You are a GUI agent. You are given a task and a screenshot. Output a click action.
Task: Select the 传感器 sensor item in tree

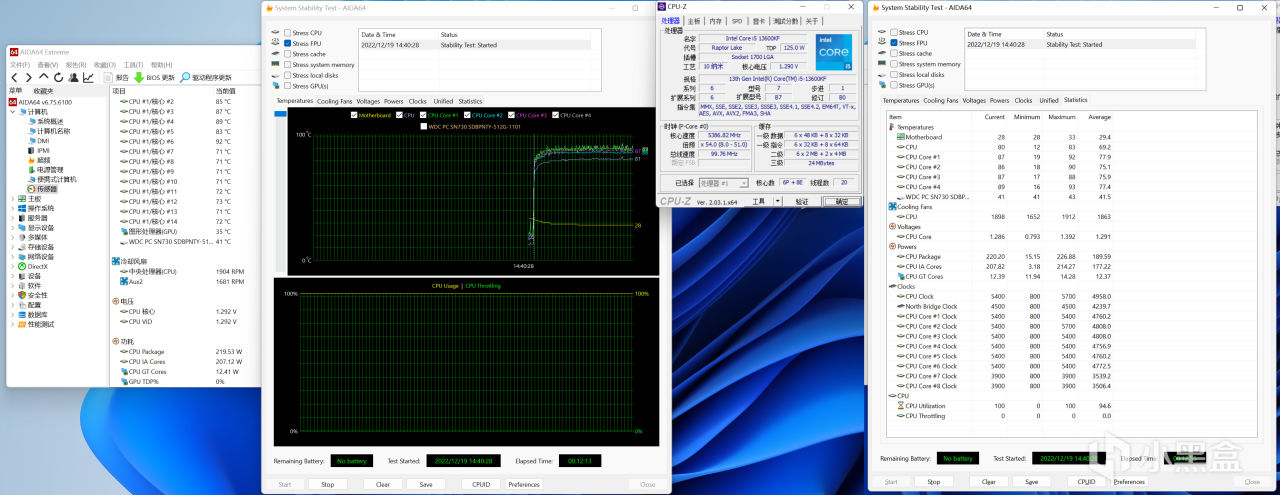pos(46,189)
